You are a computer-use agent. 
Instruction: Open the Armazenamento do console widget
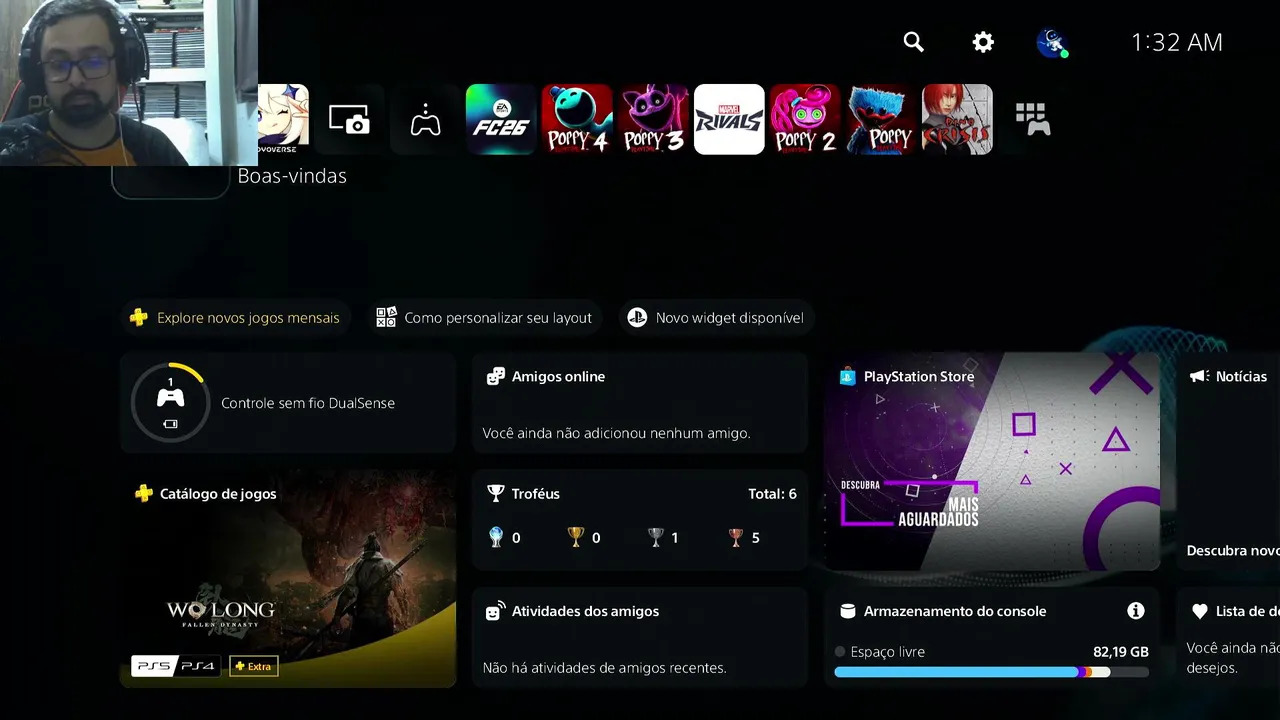[x=992, y=637]
